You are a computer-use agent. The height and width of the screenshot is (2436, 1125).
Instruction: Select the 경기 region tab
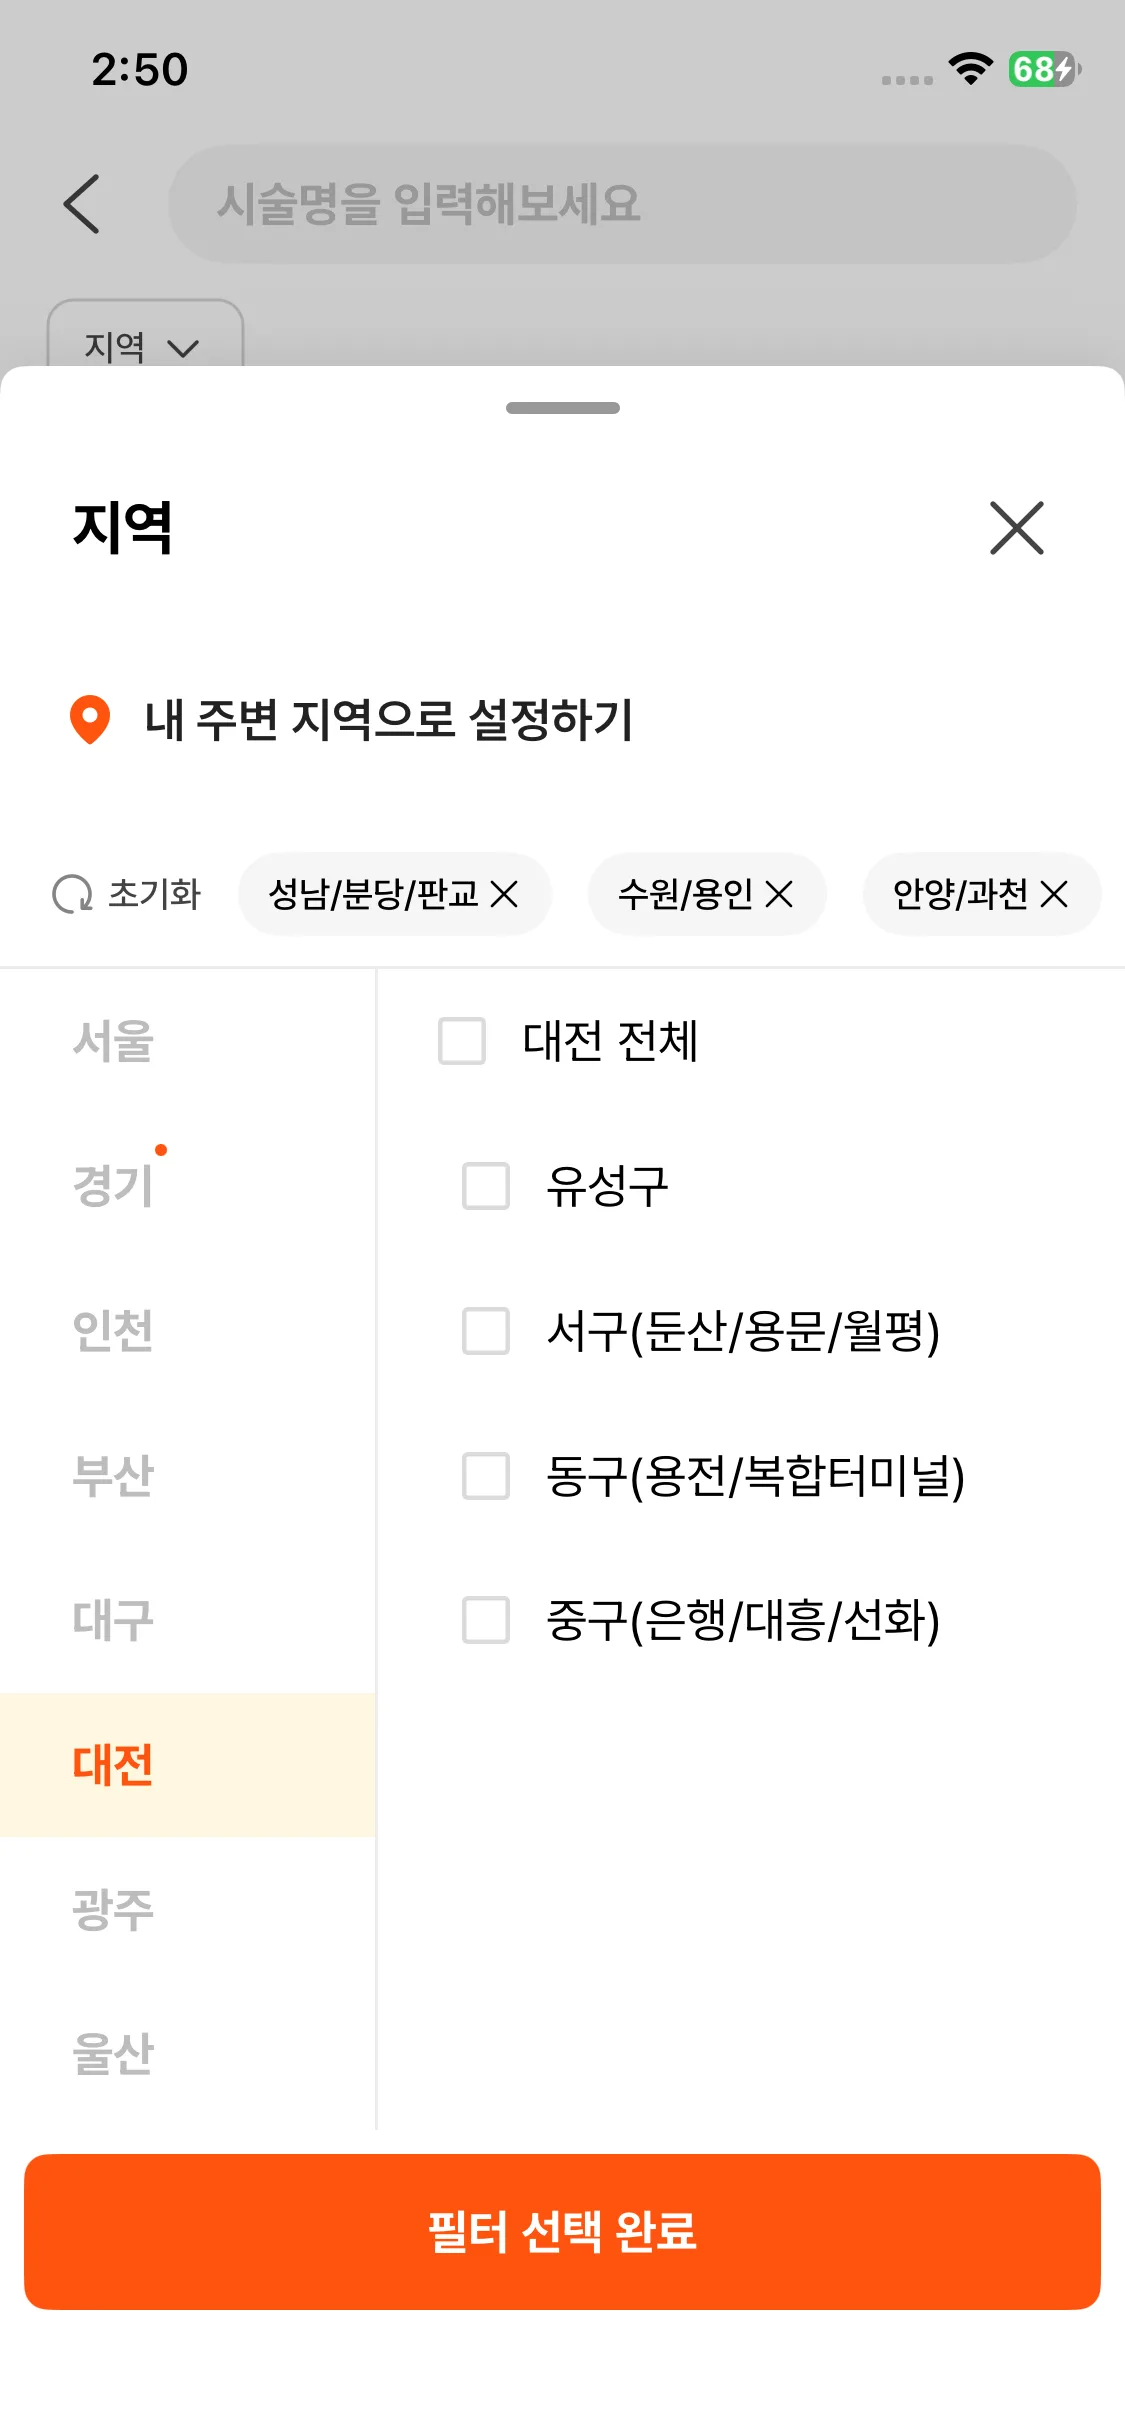tap(113, 1186)
